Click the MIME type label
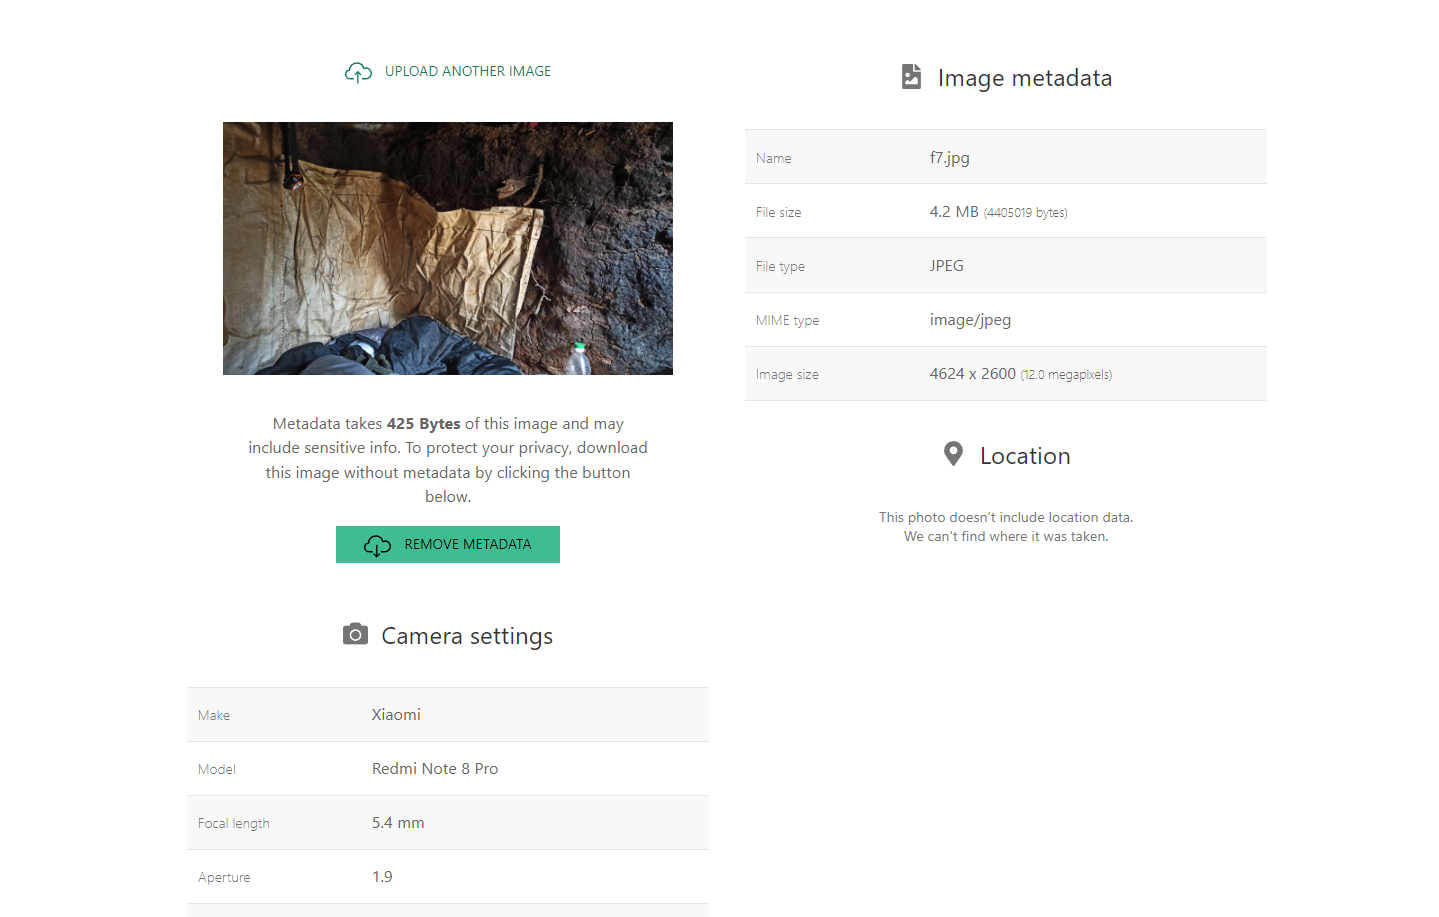 tap(787, 320)
